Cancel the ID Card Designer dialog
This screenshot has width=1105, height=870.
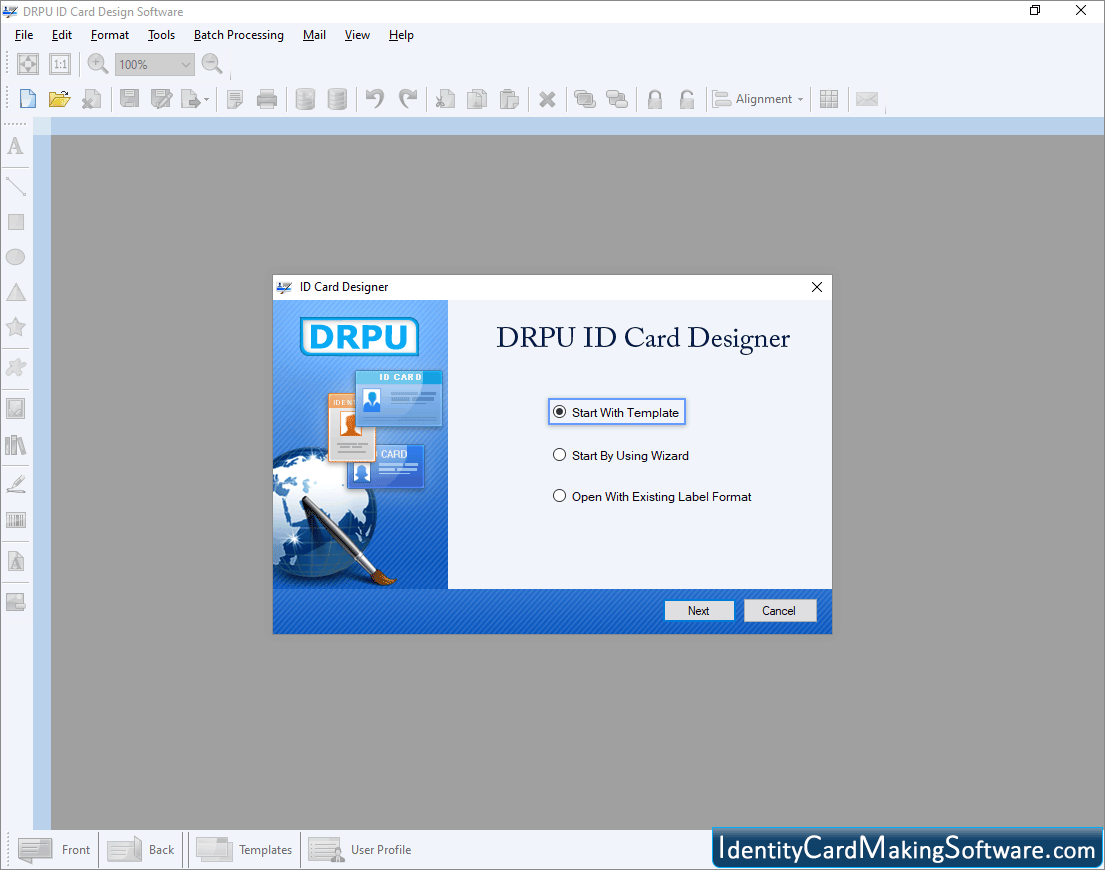779,610
